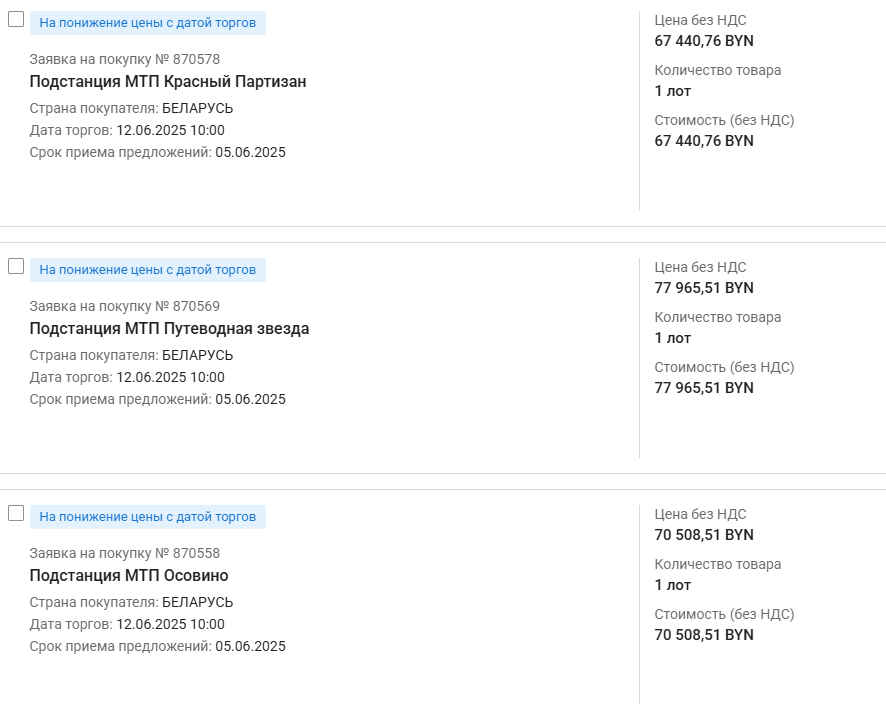Click price 70 508,51 BYN under Цена без НДС
886x704 pixels.
(703, 535)
